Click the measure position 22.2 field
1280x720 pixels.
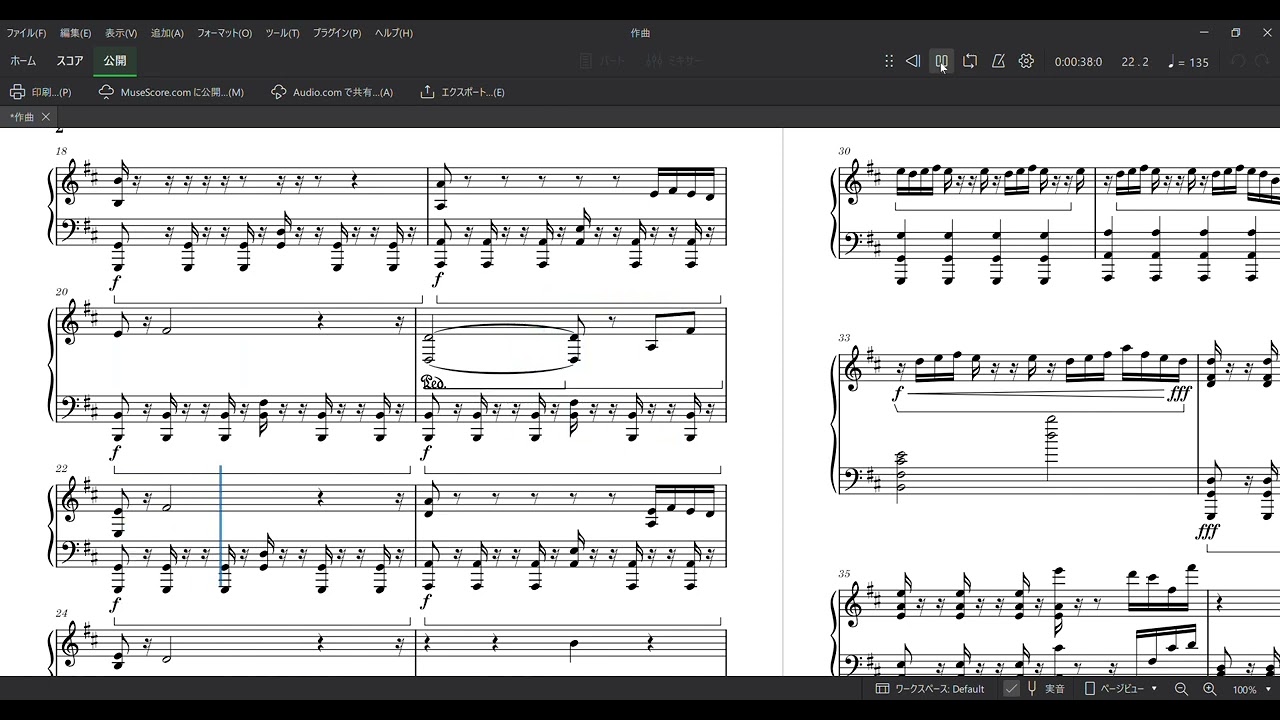tap(1135, 62)
